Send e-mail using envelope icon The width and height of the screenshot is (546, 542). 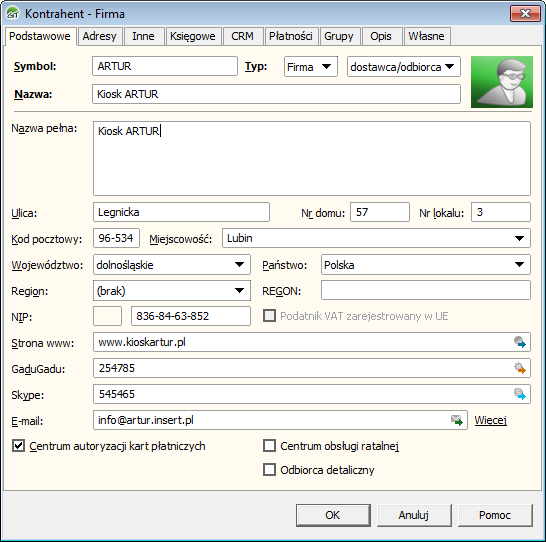(457, 420)
